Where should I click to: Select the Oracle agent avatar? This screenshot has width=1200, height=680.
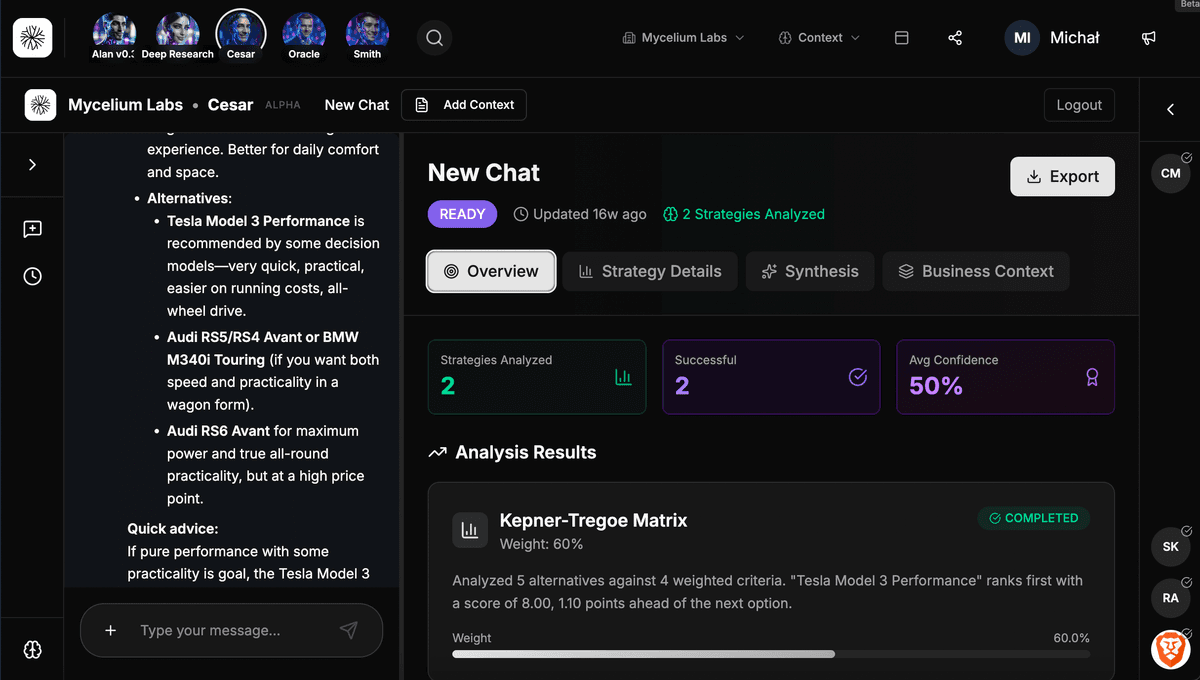(304, 33)
